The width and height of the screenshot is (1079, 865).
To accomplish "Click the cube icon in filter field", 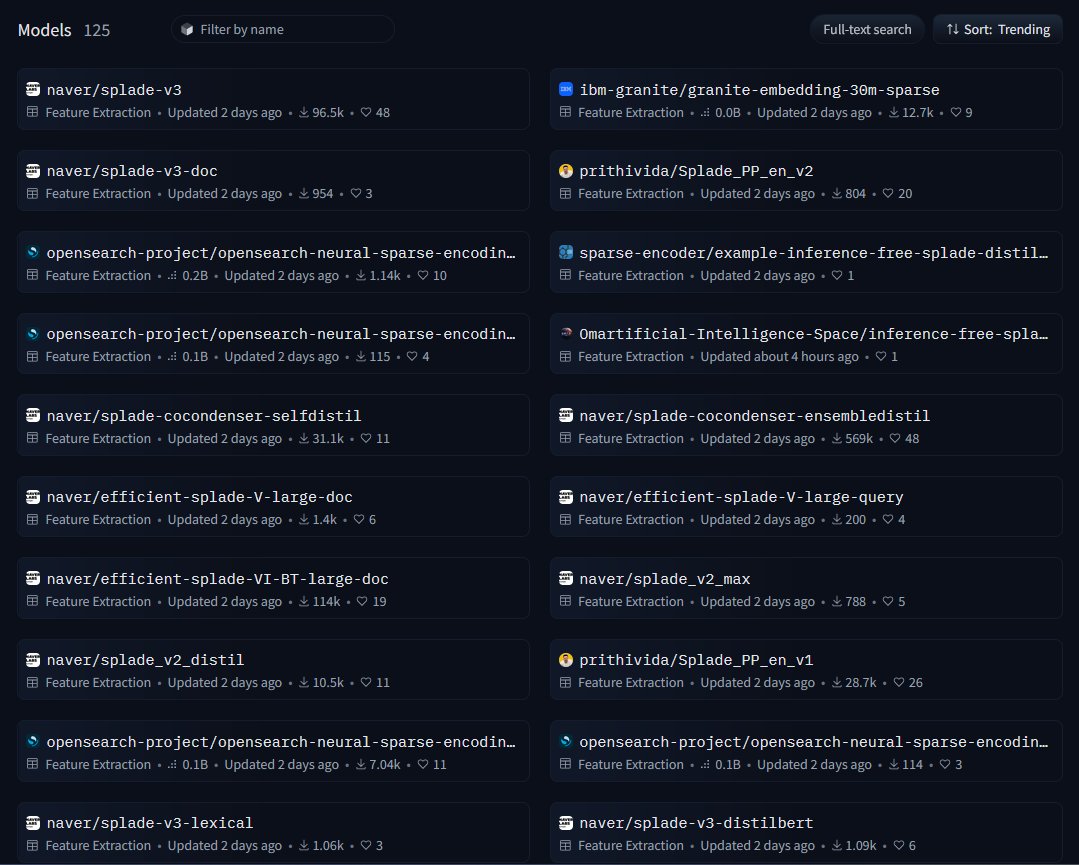I will [186, 30].
